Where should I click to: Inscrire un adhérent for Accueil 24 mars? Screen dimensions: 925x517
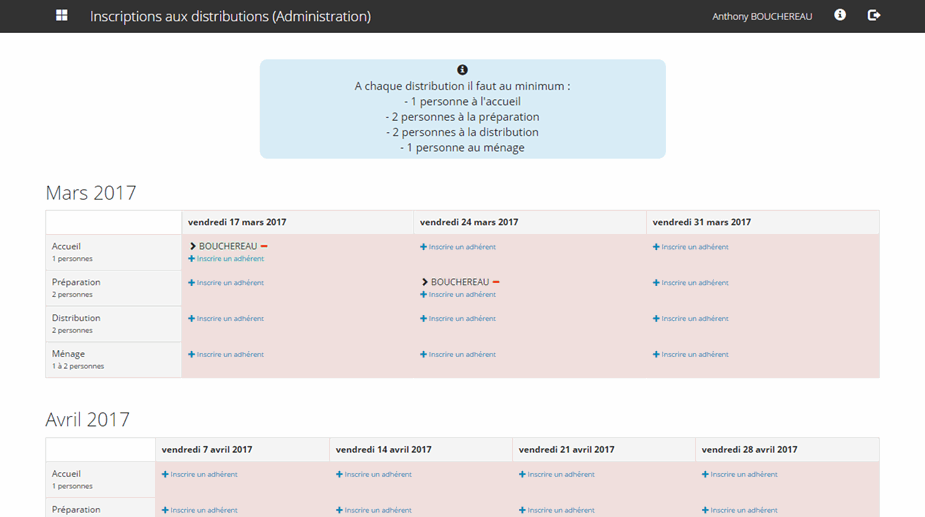click(461, 247)
